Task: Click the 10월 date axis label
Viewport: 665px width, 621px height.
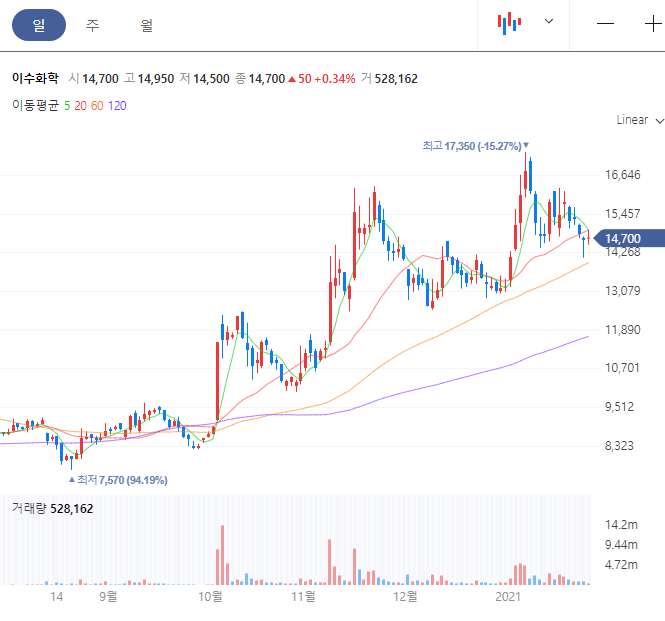Action: tap(210, 596)
